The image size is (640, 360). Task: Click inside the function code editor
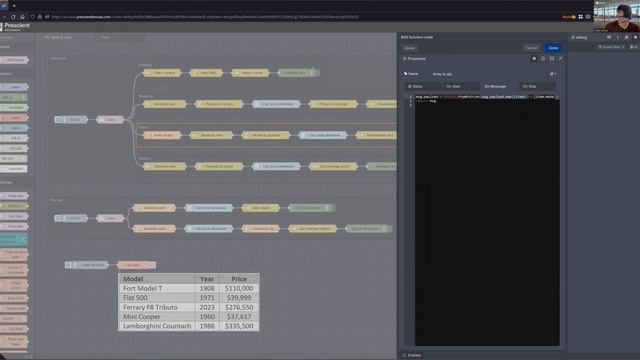[x=487, y=220]
